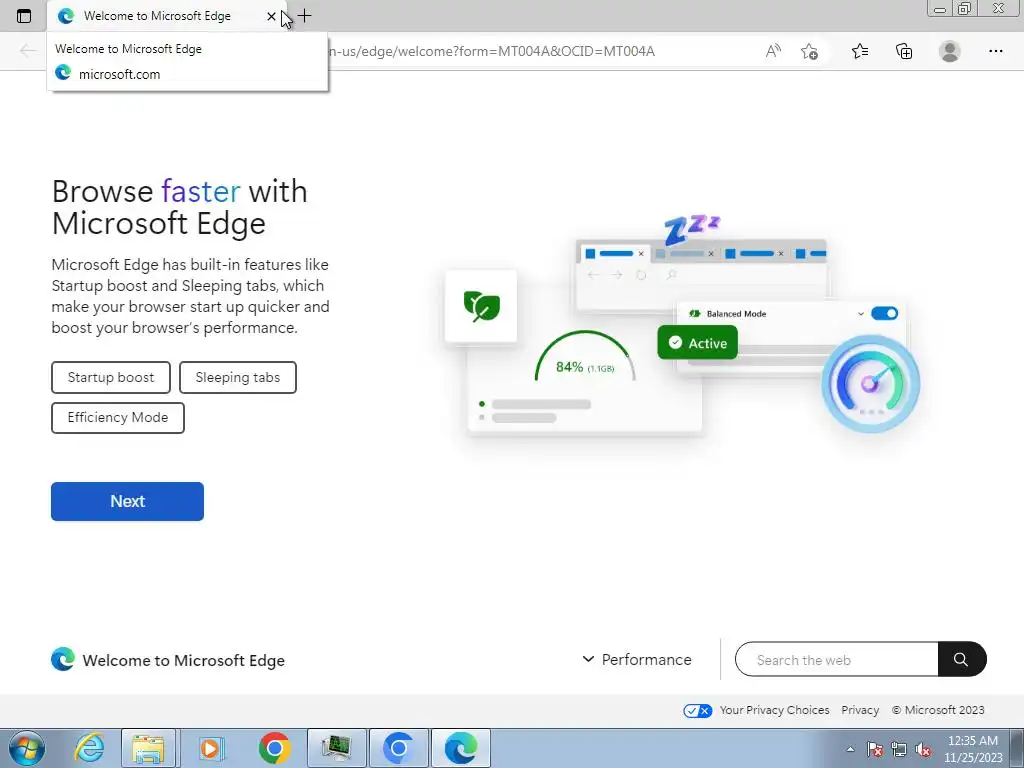
Task: Click the profile avatar icon
Action: 950,51
